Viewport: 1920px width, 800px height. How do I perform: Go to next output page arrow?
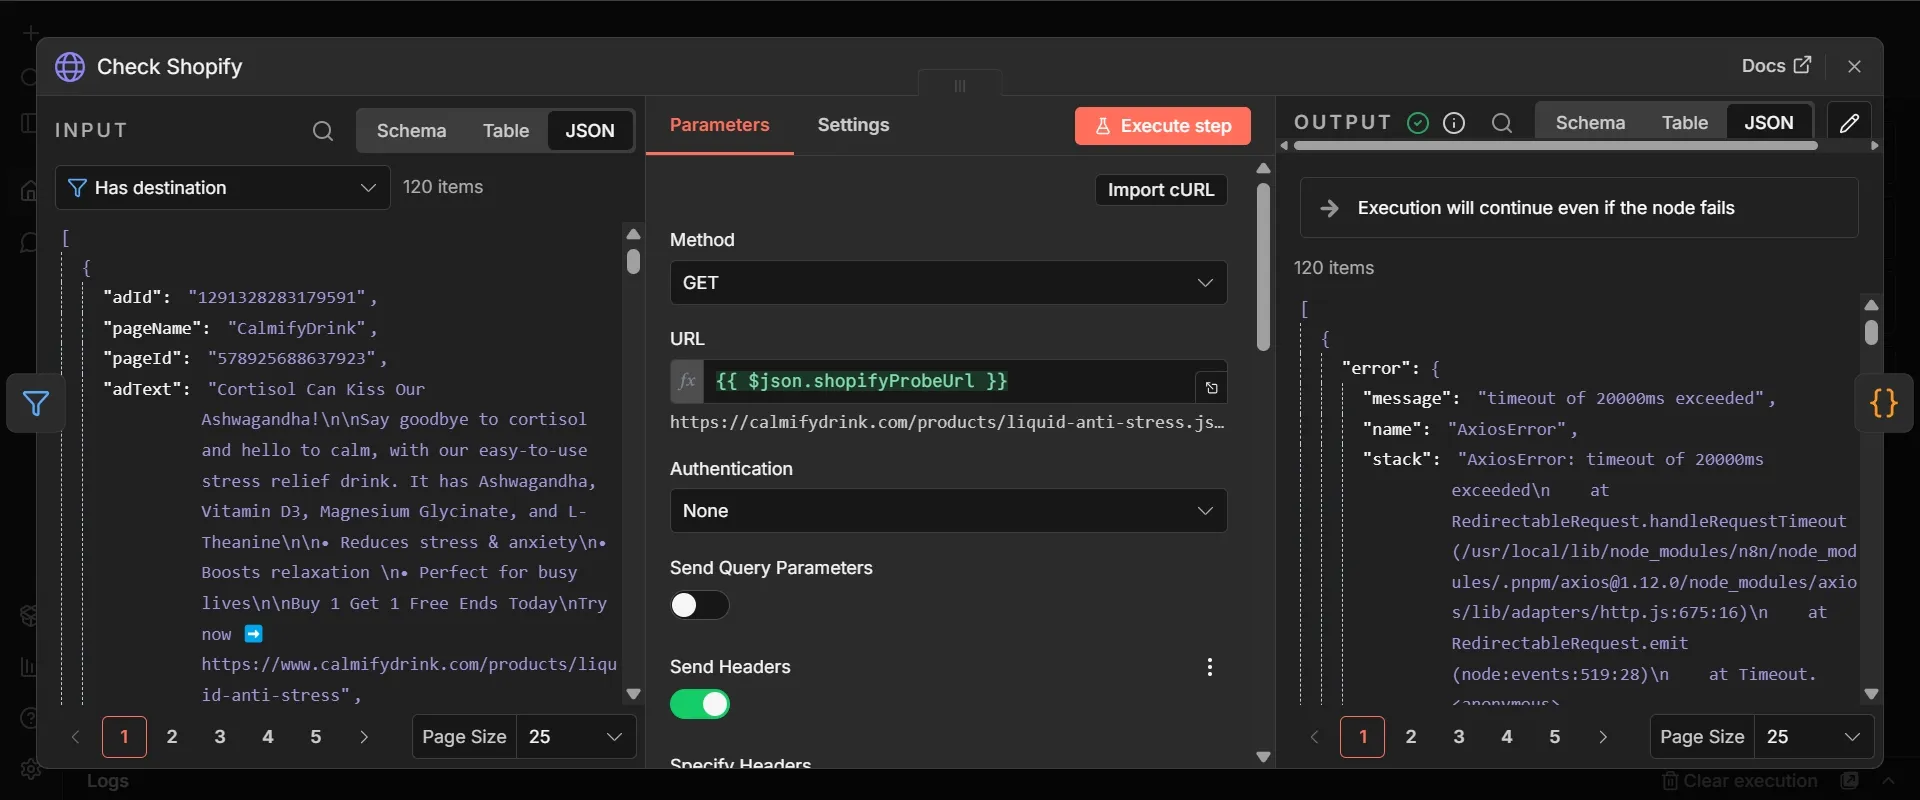(x=1603, y=737)
